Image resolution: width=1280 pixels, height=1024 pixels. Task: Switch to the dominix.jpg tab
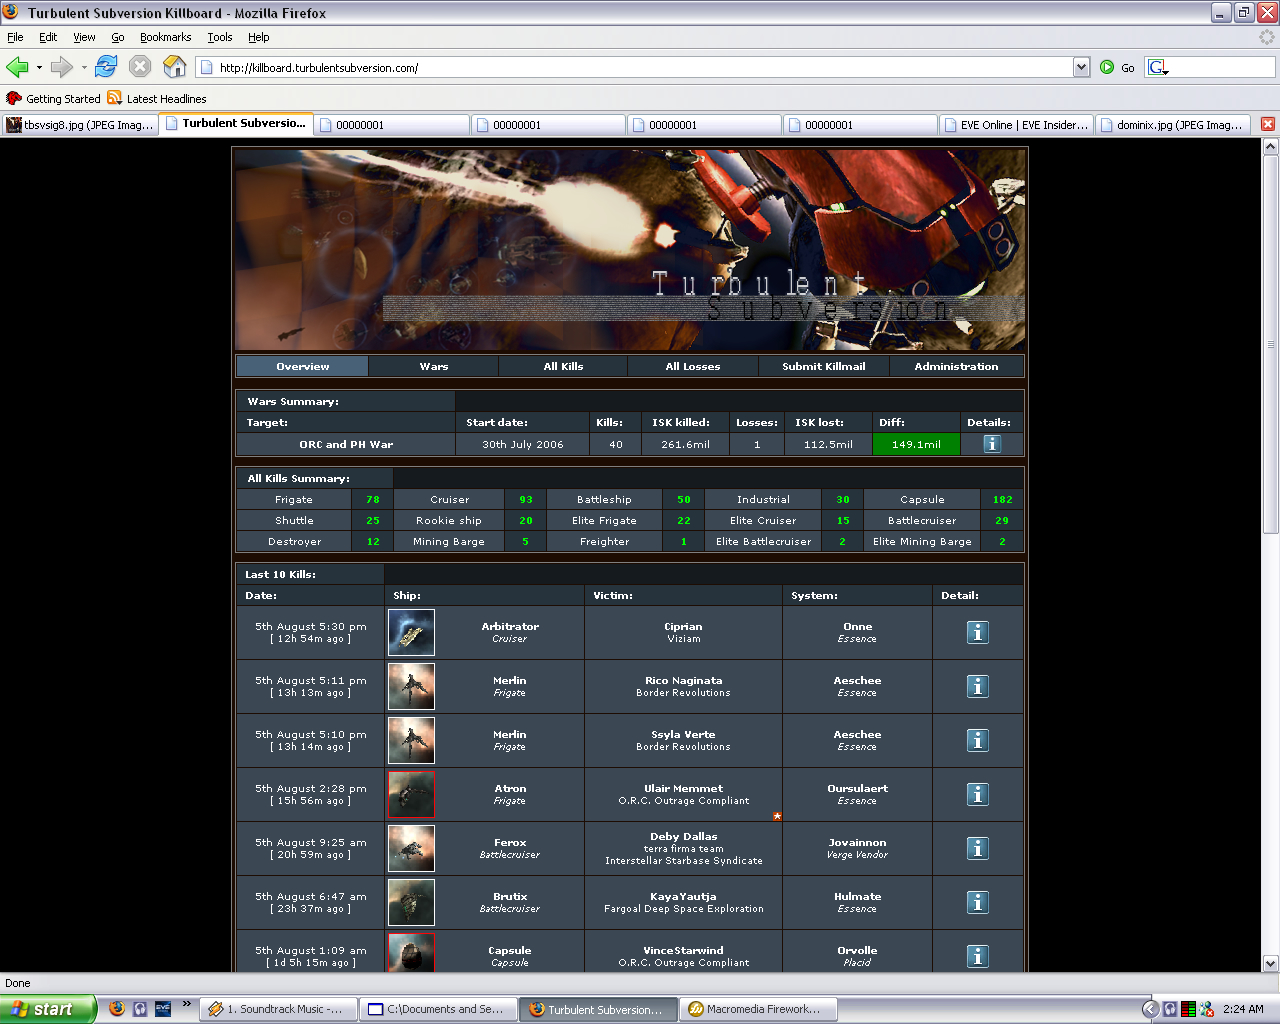point(1172,125)
